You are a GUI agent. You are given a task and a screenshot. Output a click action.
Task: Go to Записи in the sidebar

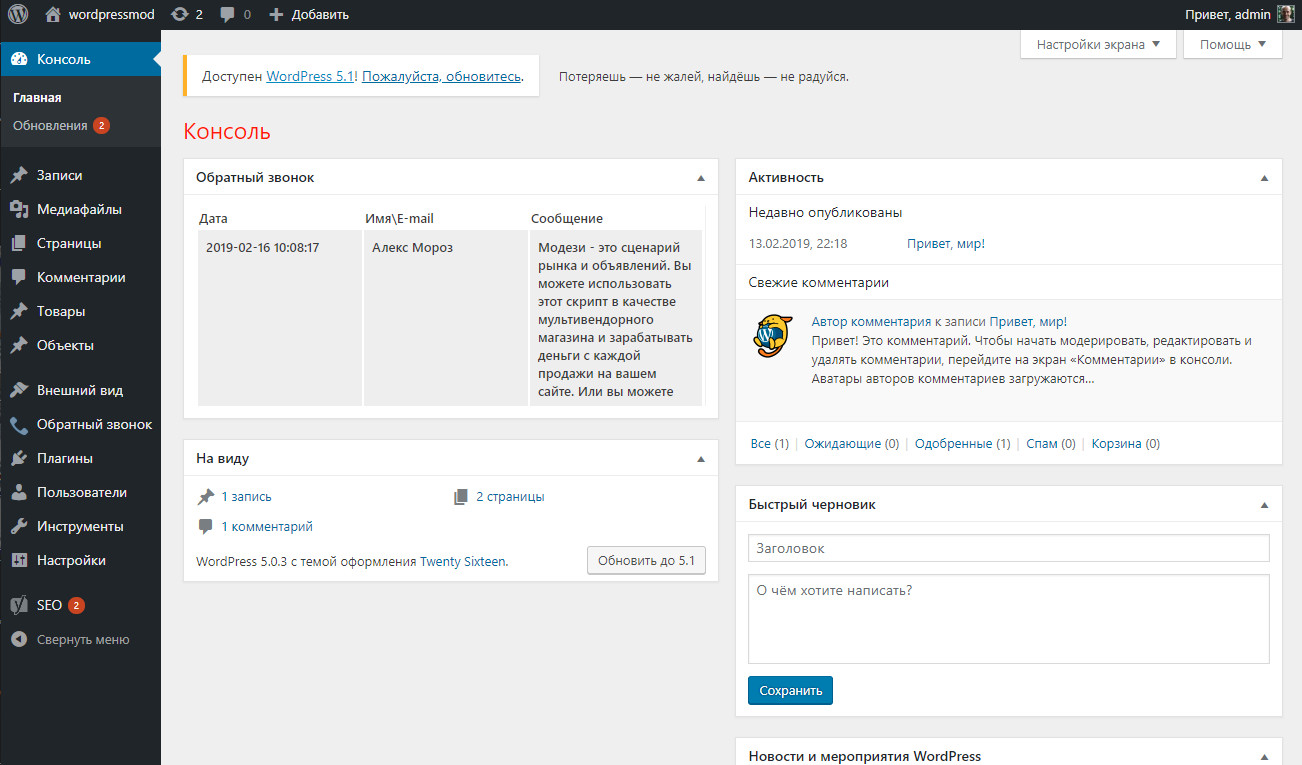59,175
